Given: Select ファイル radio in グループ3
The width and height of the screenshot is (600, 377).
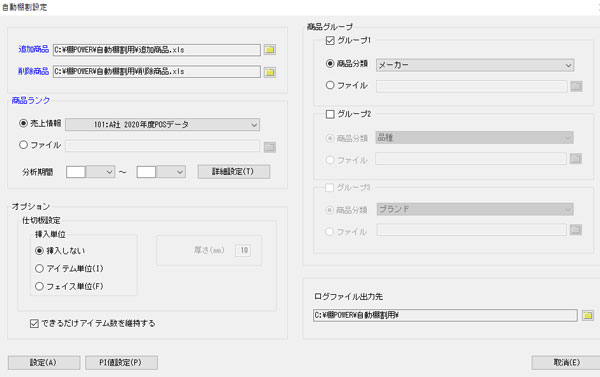Looking at the screenshot, I should [x=329, y=232].
